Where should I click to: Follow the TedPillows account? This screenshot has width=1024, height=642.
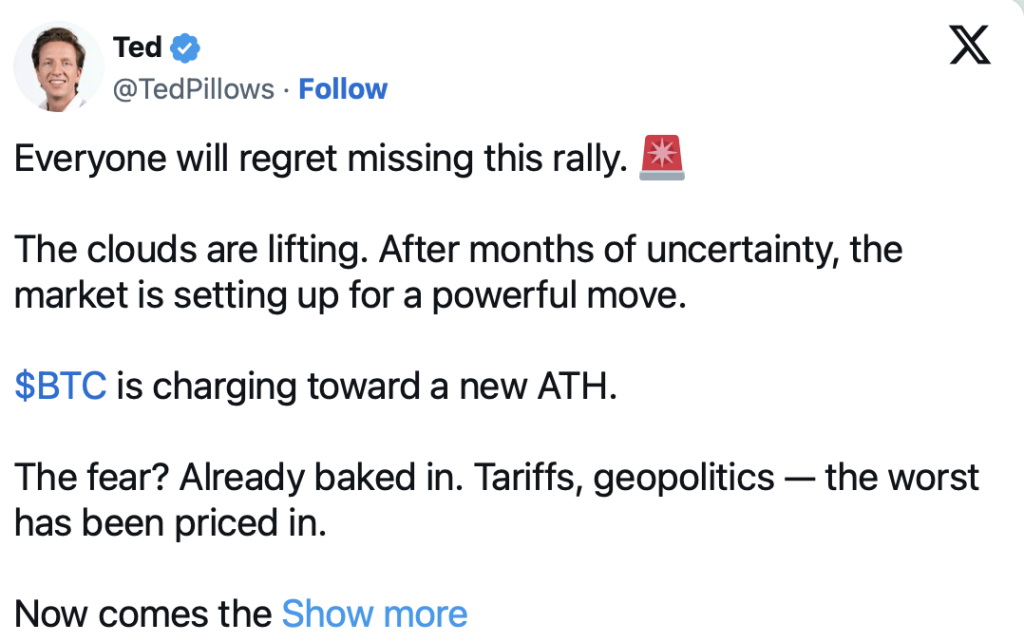(x=343, y=89)
